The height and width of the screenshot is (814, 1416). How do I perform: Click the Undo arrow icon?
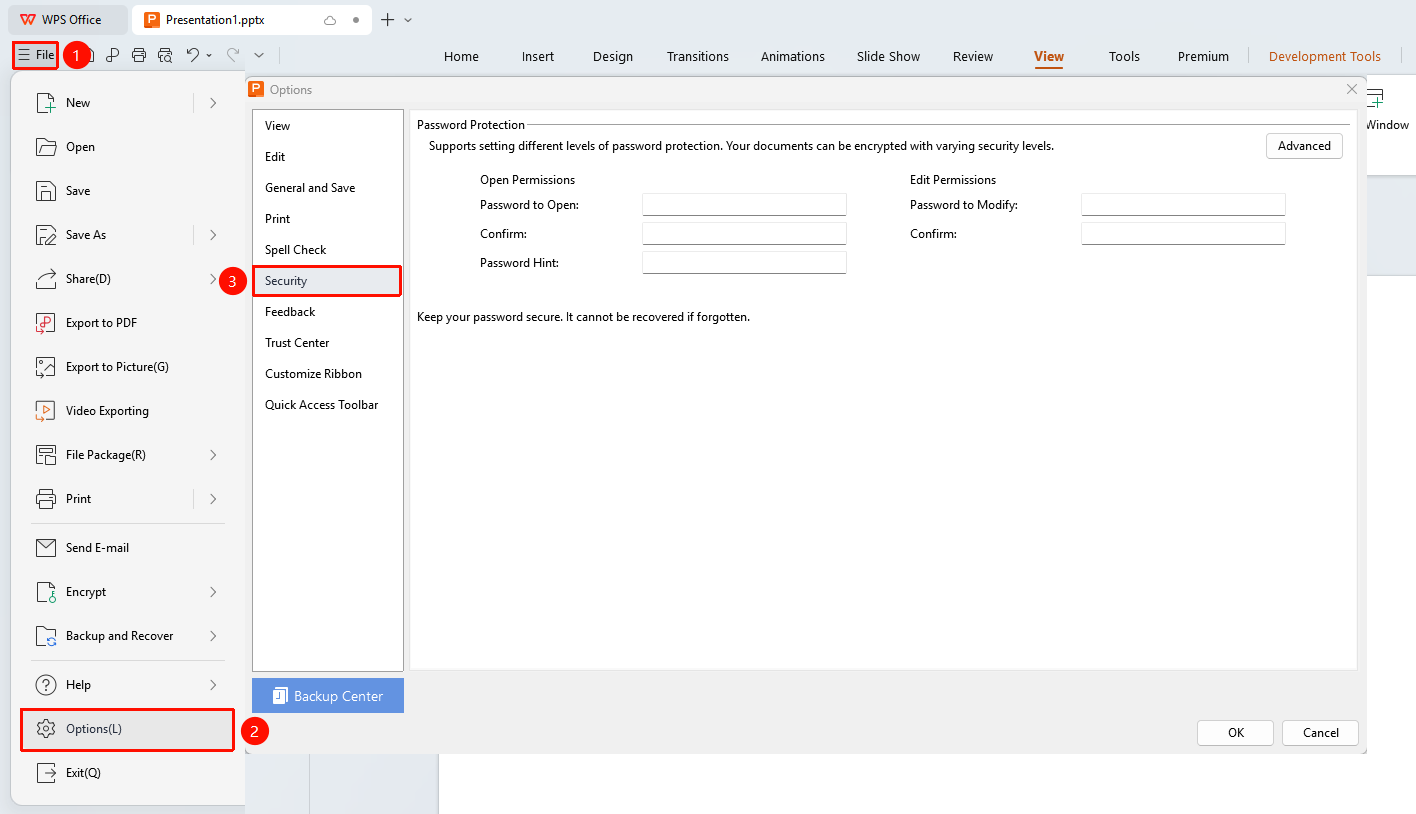tap(193, 56)
